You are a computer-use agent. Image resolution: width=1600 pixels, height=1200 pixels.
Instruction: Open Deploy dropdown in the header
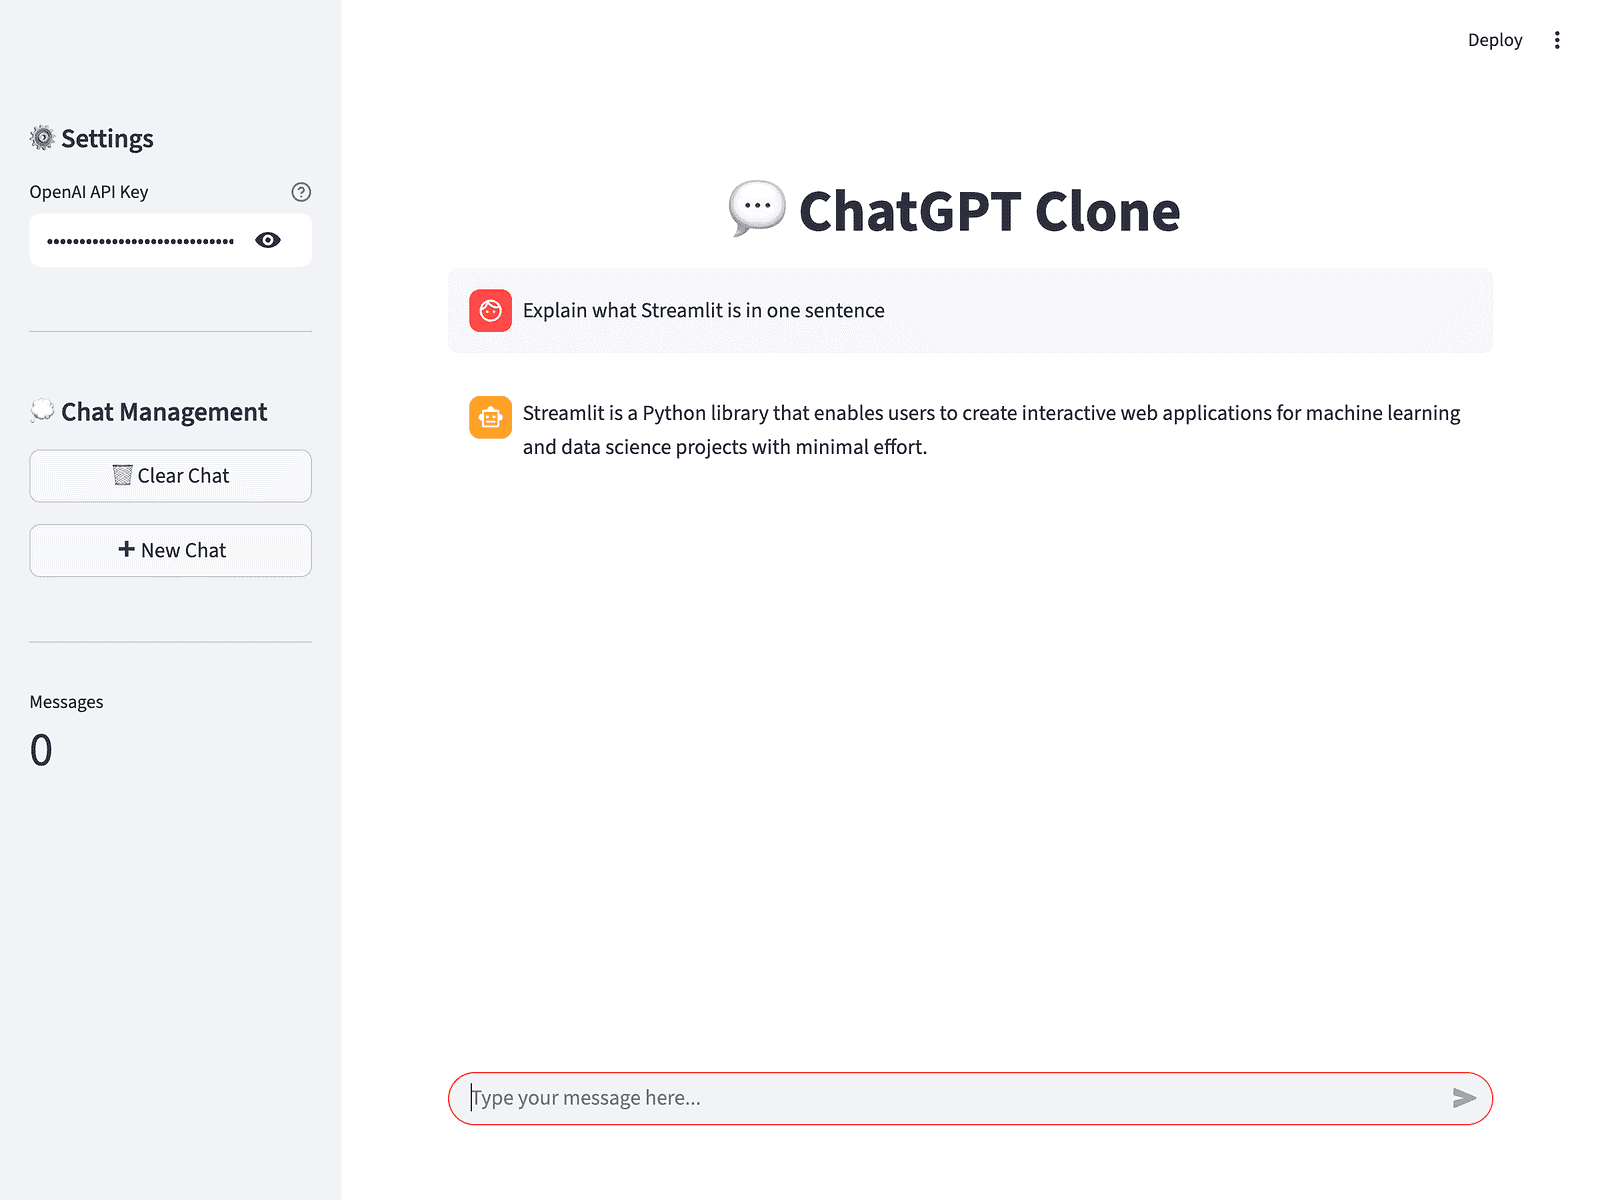pos(1494,40)
